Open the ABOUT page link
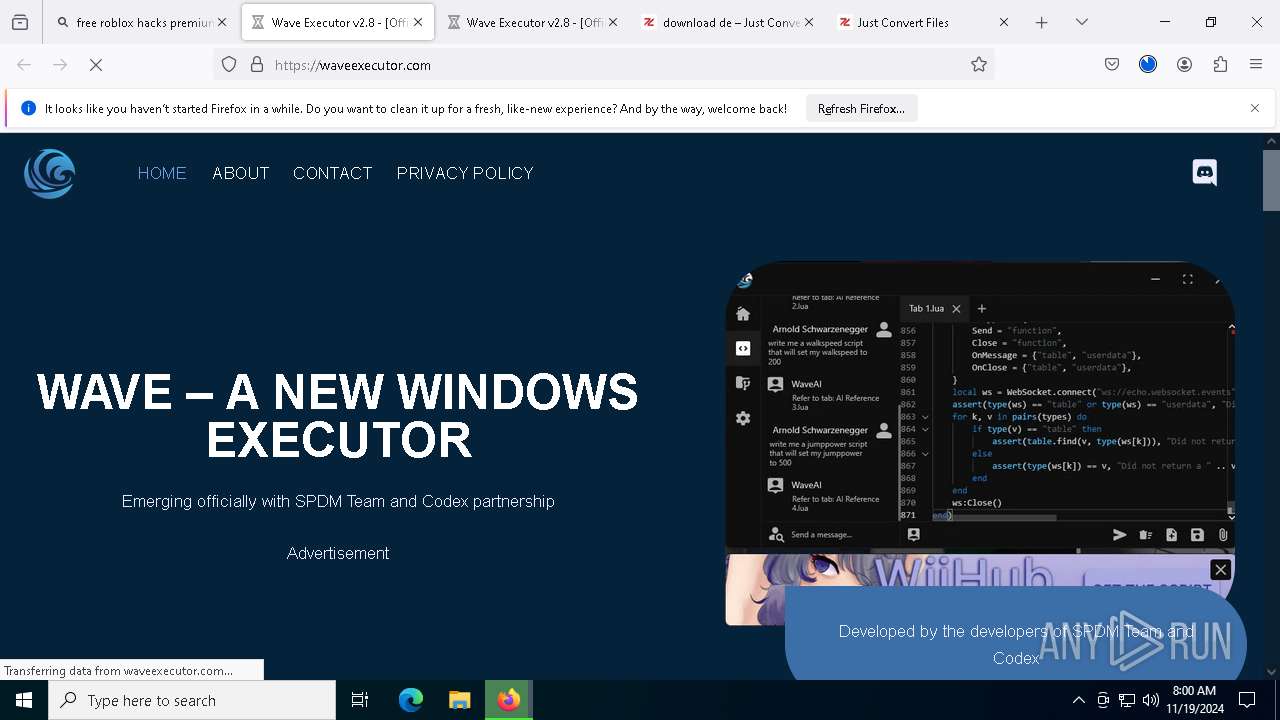1280x720 pixels. pos(241,173)
